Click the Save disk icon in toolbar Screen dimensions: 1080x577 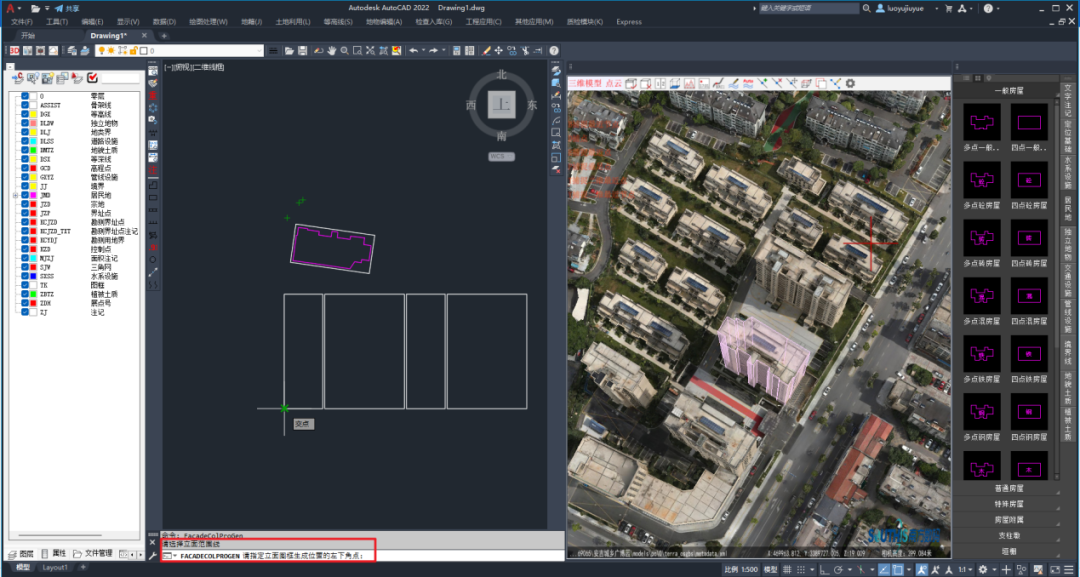[302, 50]
